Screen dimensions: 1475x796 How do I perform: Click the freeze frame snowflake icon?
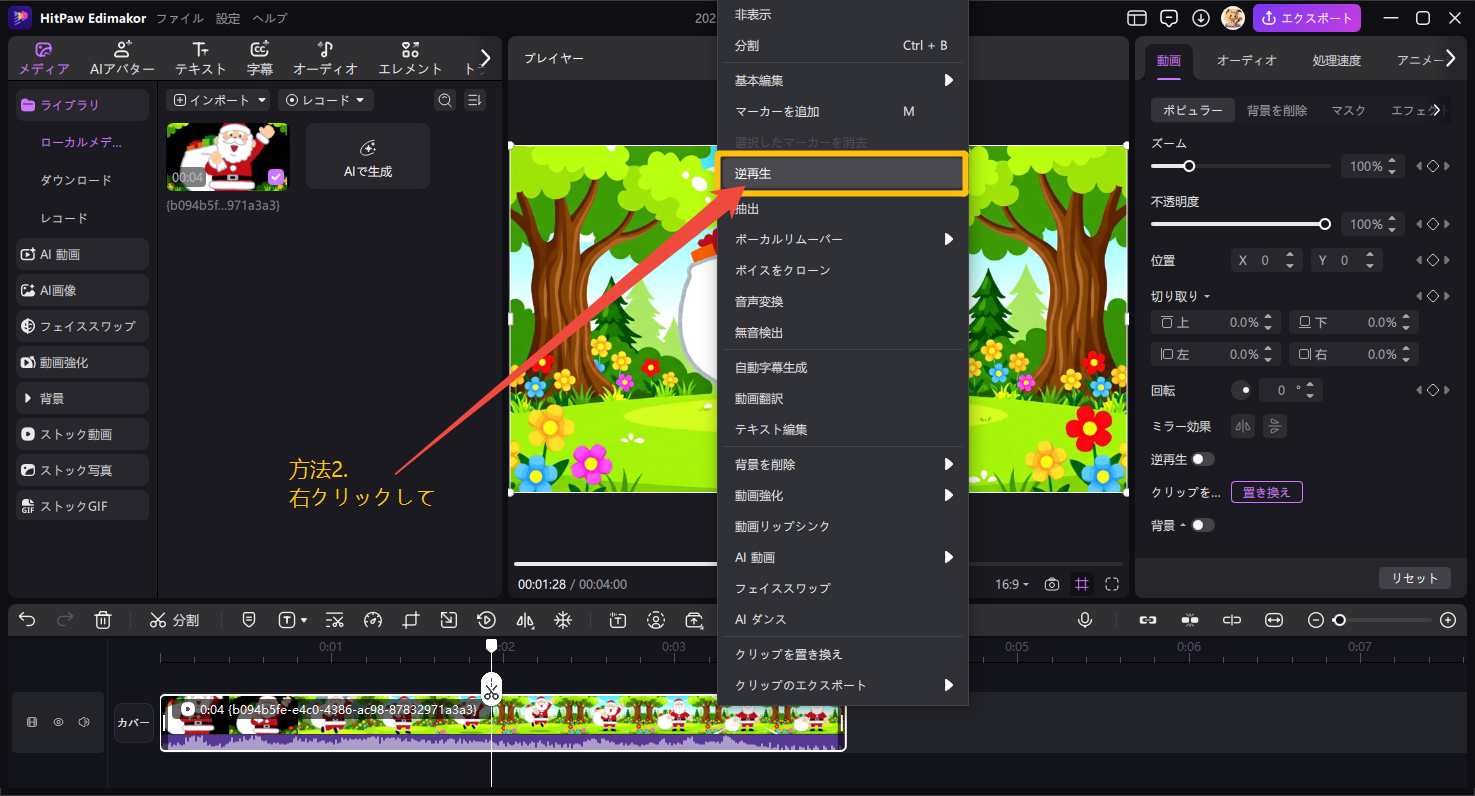pyautogui.click(x=563, y=620)
